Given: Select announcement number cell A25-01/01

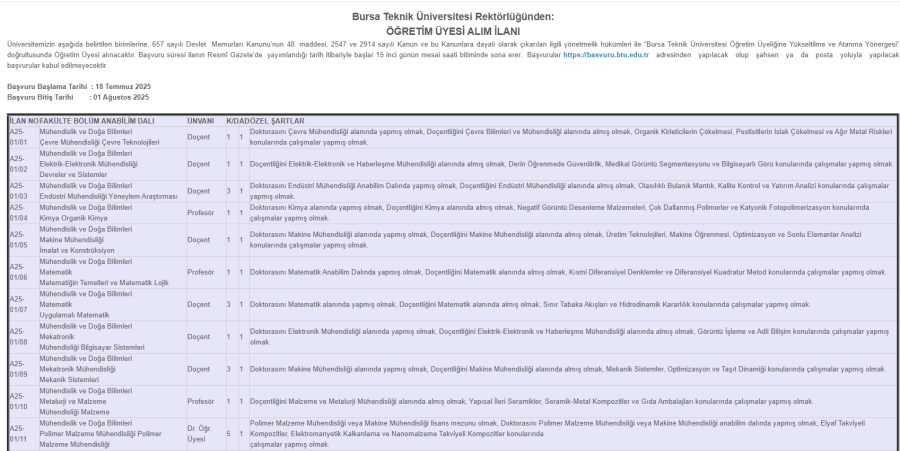Looking at the screenshot, I should click(24, 137).
